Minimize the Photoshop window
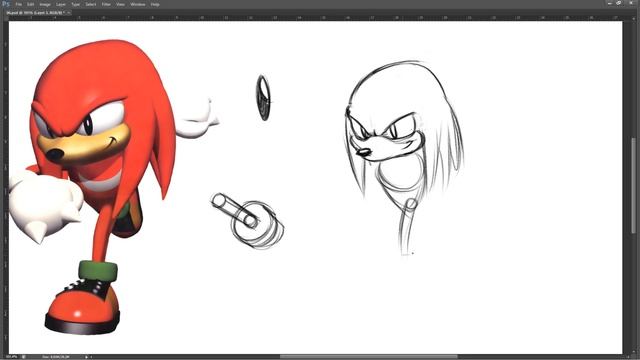Viewport: 640px width, 360px height. 610,3
